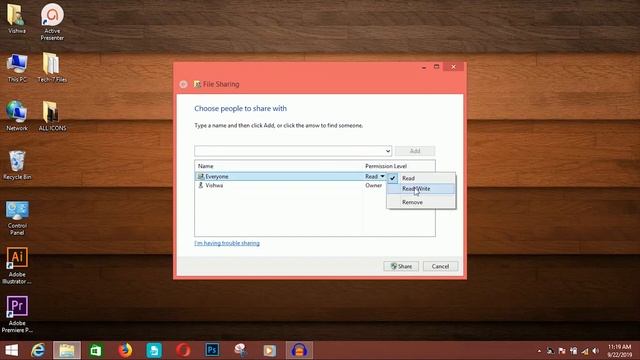640x360 pixels.
Task: Maximize the File Sharing window
Action: pyautogui.click(x=436, y=67)
